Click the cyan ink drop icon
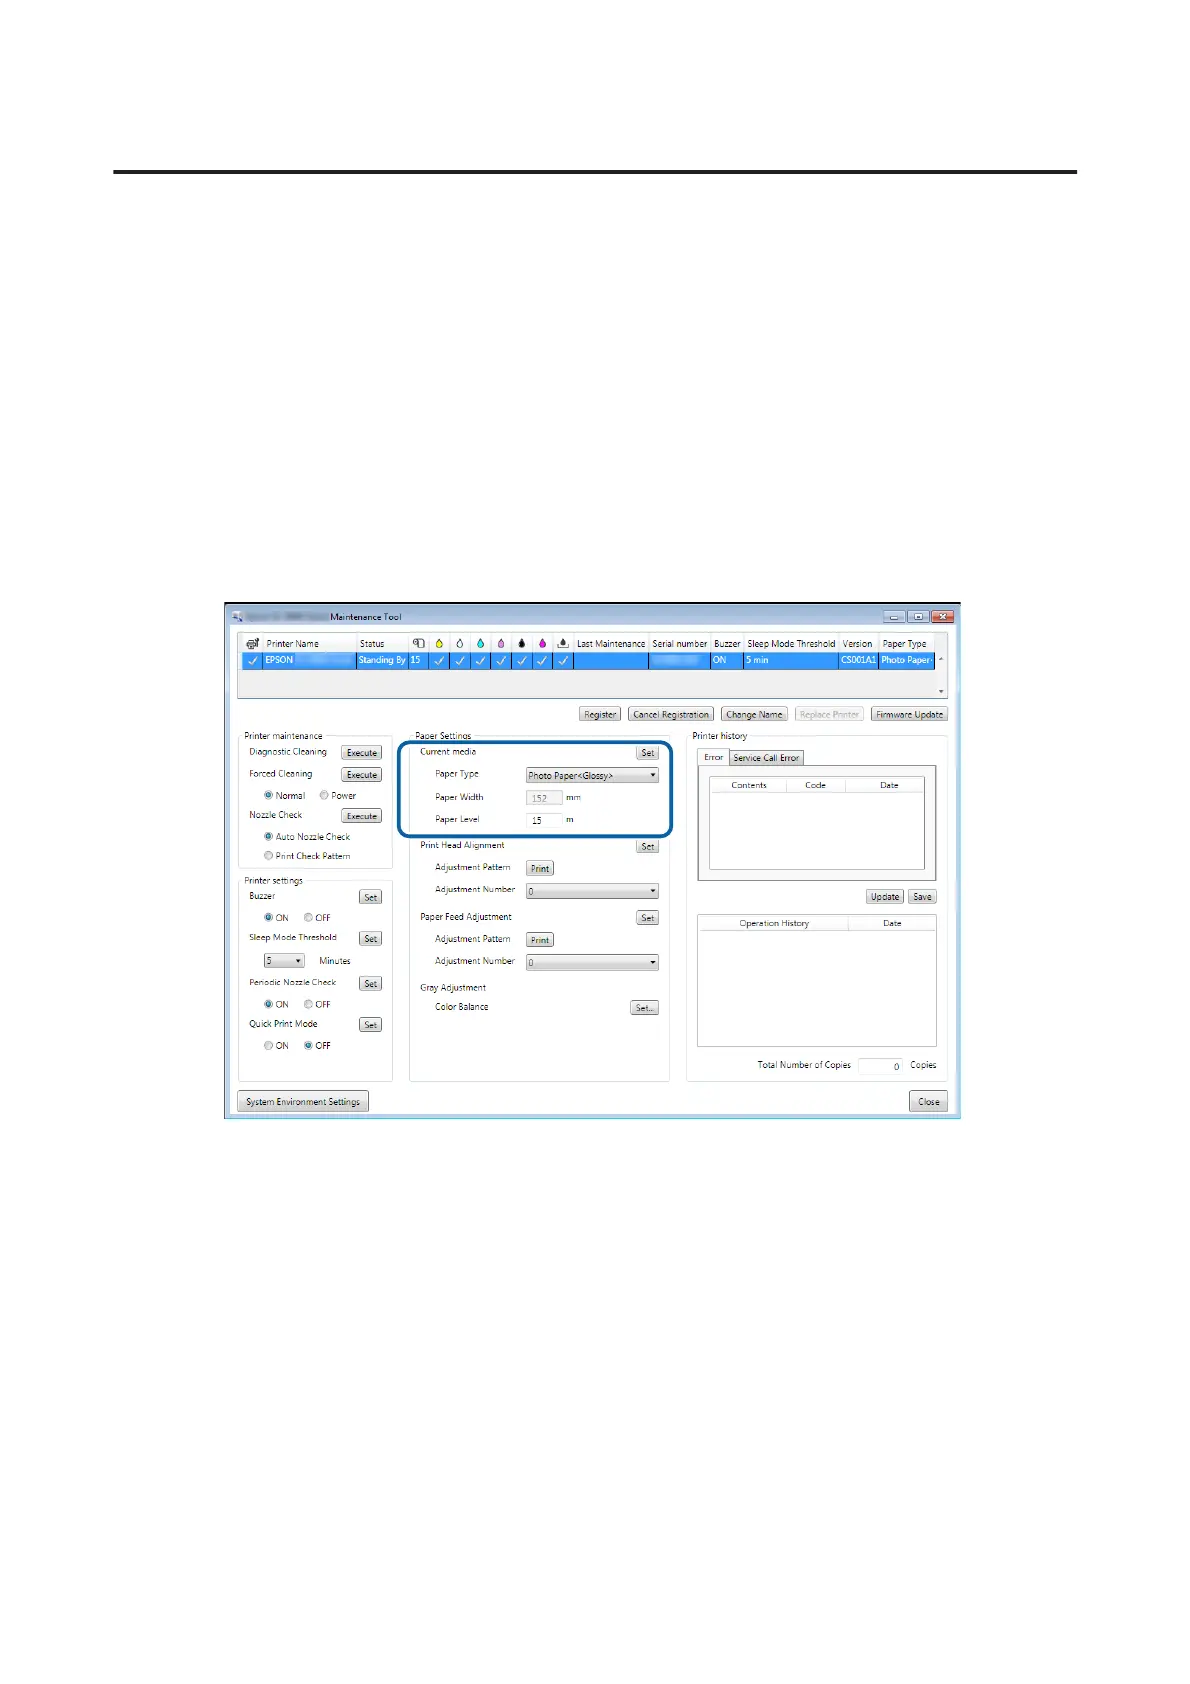Viewport: 1190px width, 1684px height. [x=480, y=643]
